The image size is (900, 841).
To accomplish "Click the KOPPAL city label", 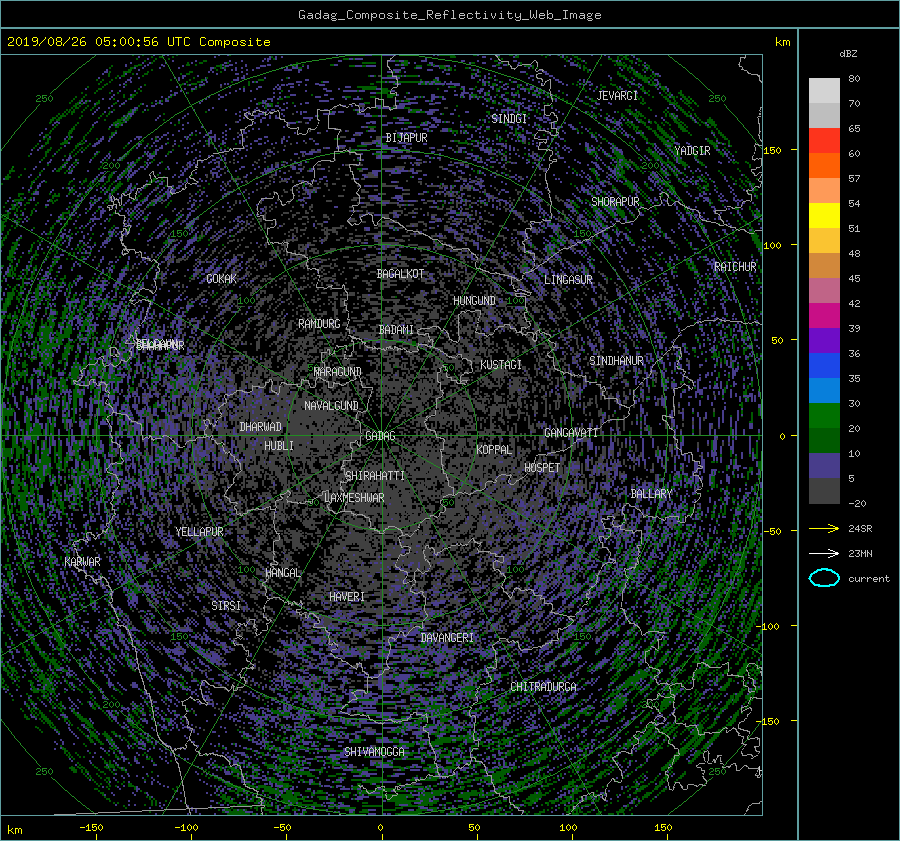I will point(494,450).
